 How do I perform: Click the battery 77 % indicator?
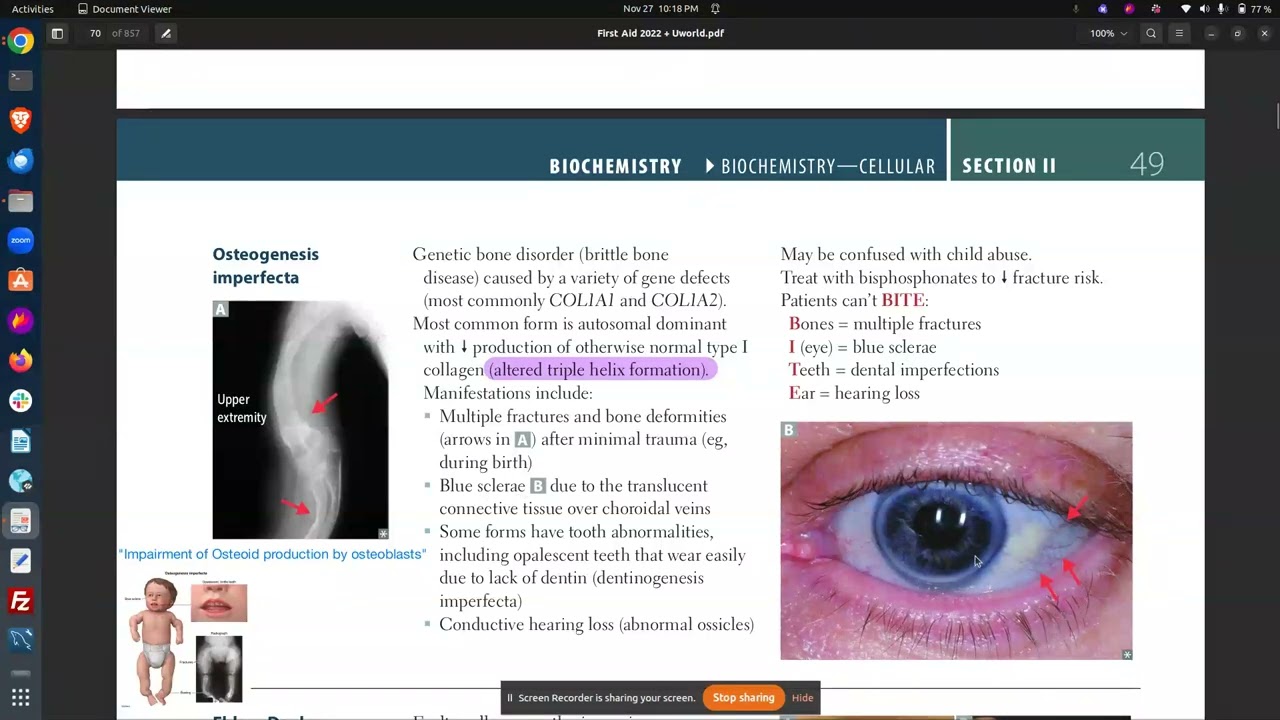point(1254,8)
